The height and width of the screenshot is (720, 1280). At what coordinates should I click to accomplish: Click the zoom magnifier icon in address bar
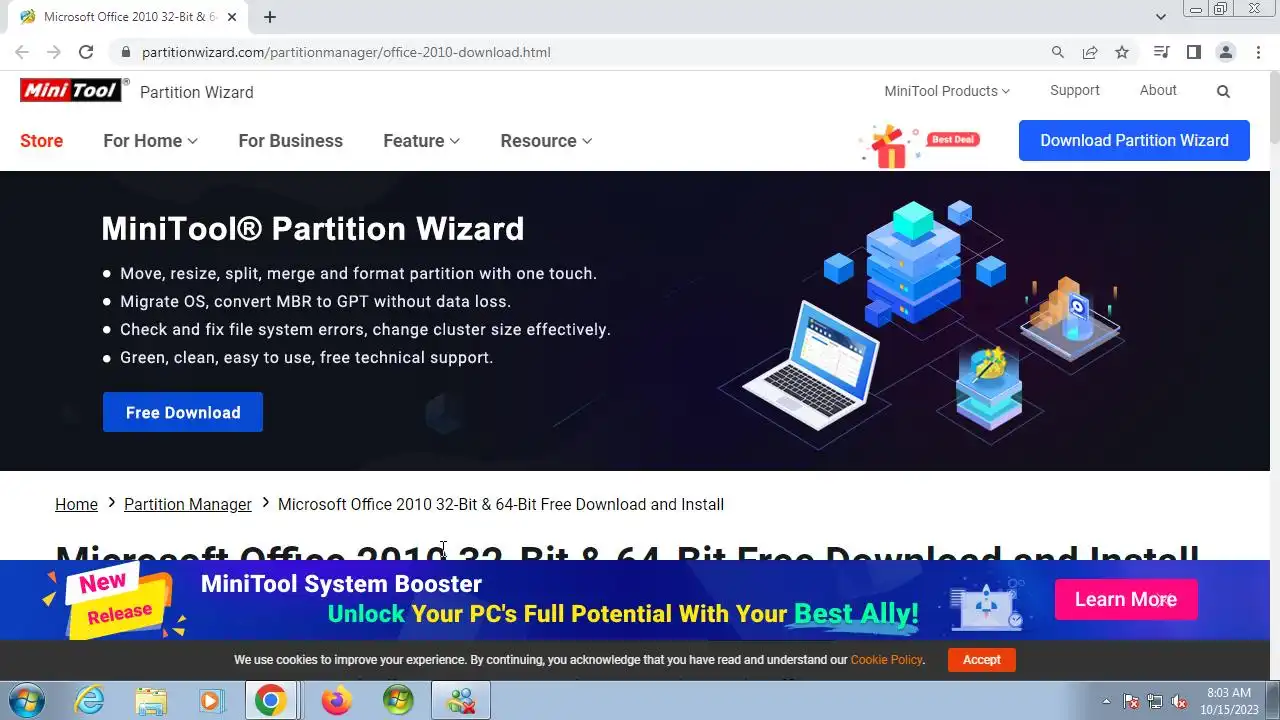pos(1058,52)
